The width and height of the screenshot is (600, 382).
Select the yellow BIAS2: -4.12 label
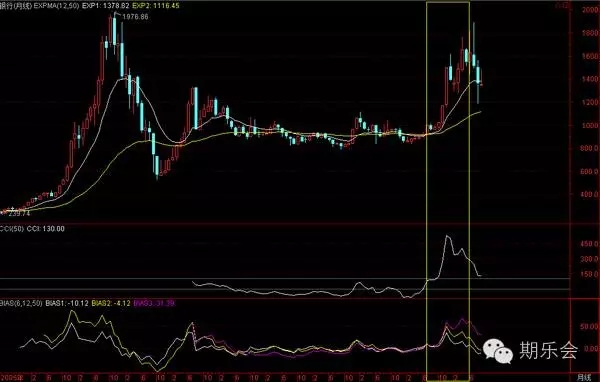click(111, 304)
